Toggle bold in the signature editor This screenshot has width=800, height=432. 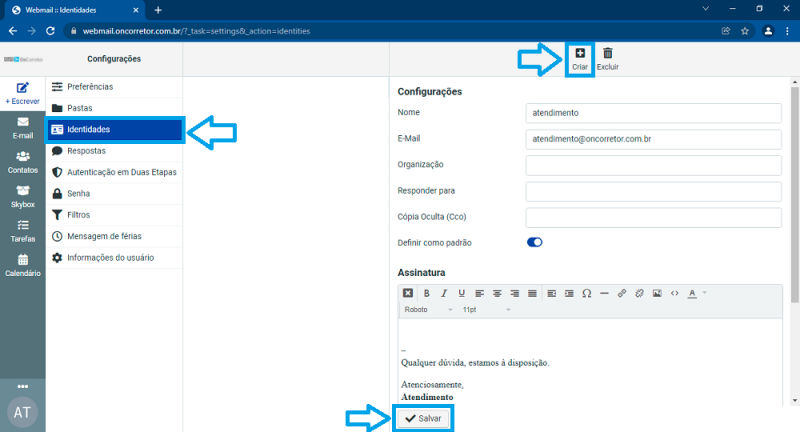click(x=427, y=293)
